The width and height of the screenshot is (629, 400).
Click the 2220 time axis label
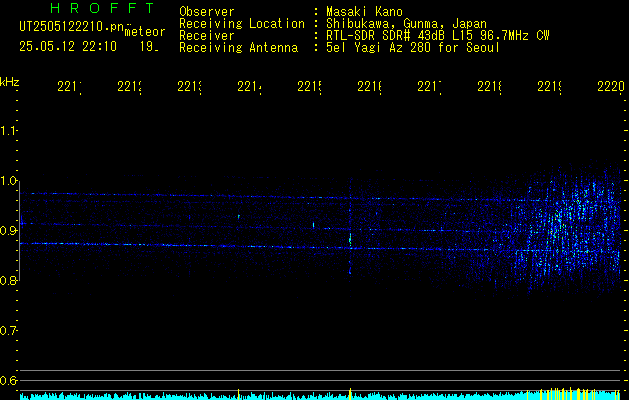[611, 86]
